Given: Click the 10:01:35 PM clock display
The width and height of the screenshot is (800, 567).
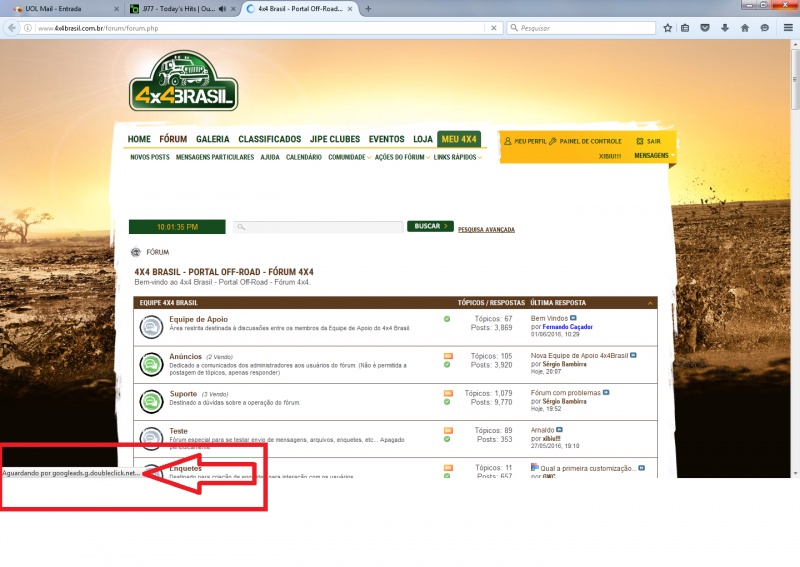Looking at the screenshot, I should click(x=177, y=227).
